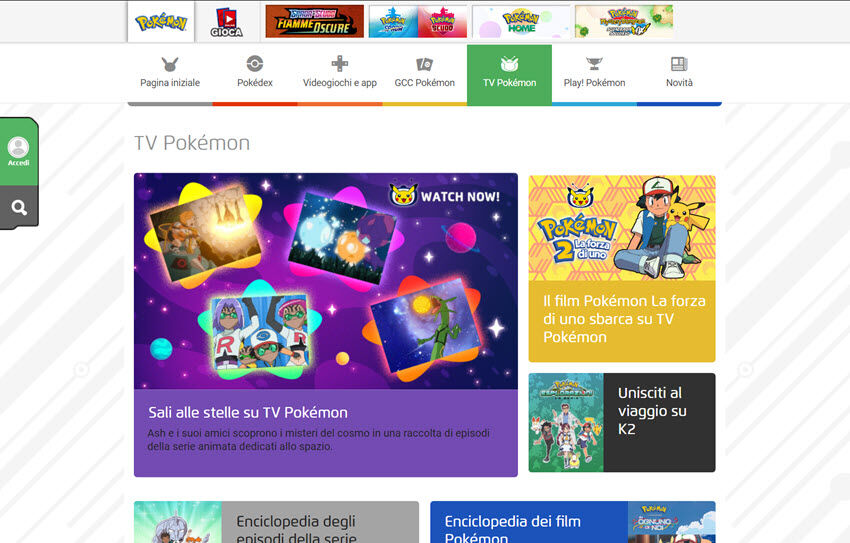Open the Rayquaza episode thumbnail

pyautogui.click(x=427, y=326)
